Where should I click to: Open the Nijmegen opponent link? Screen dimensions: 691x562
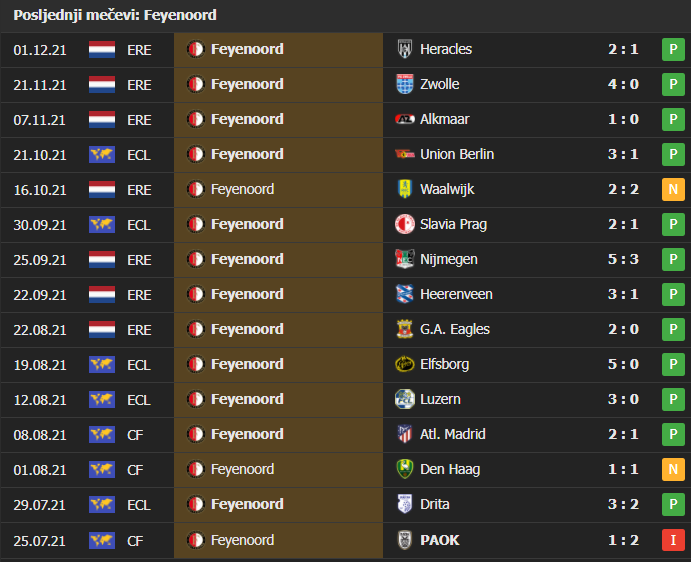[449, 259]
